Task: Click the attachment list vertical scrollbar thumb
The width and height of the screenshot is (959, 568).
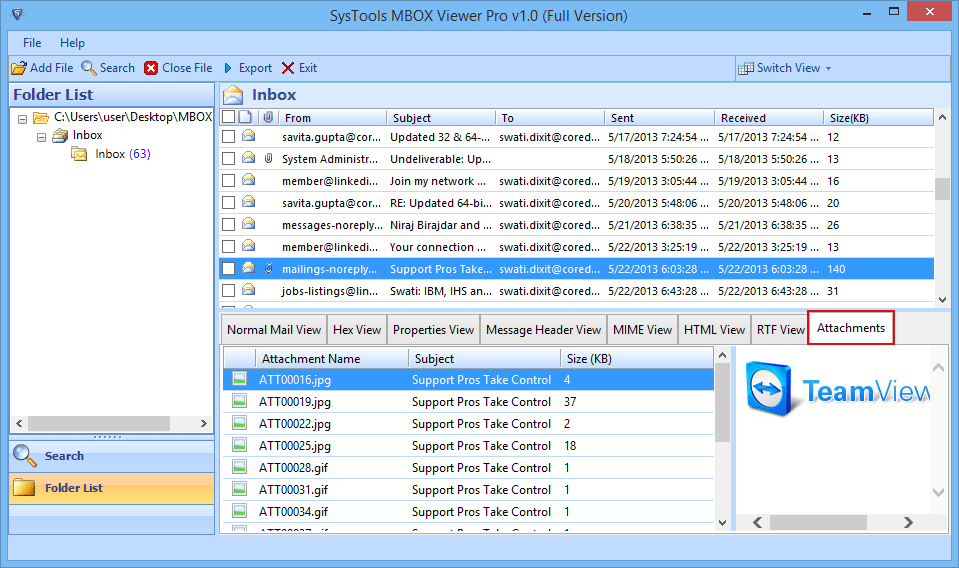Action: coord(722,403)
